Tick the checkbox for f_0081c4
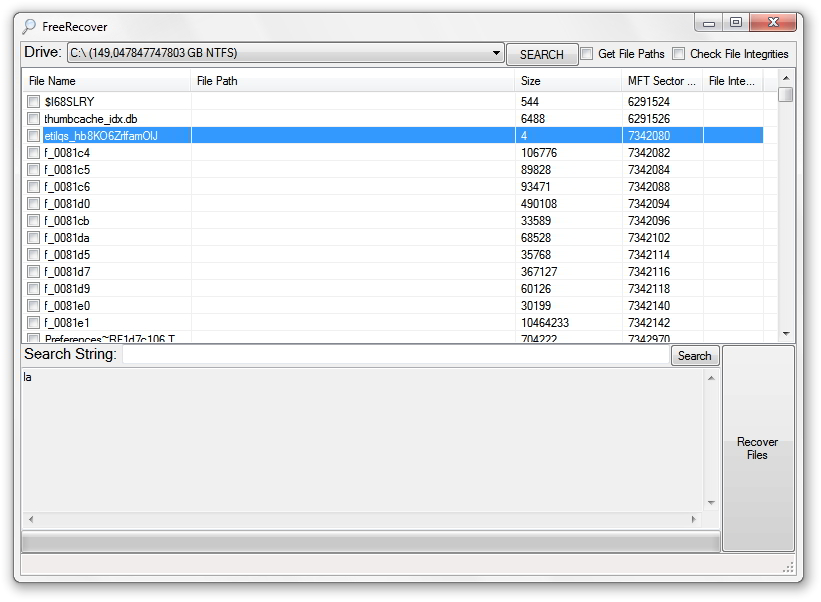 pyautogui.click(x=34, y=153)
